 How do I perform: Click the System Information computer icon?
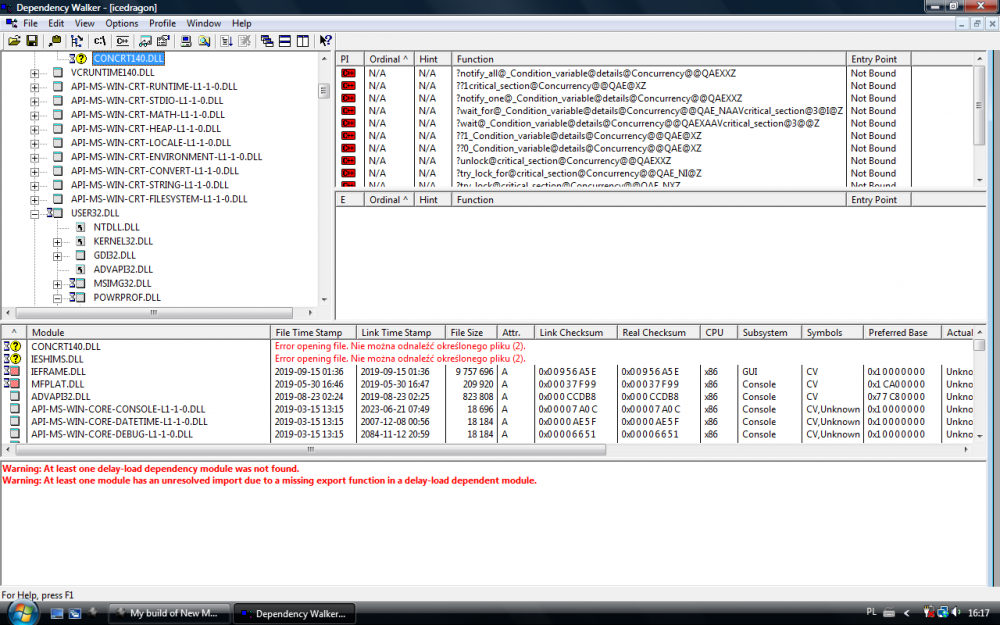(x=186, y=41)
